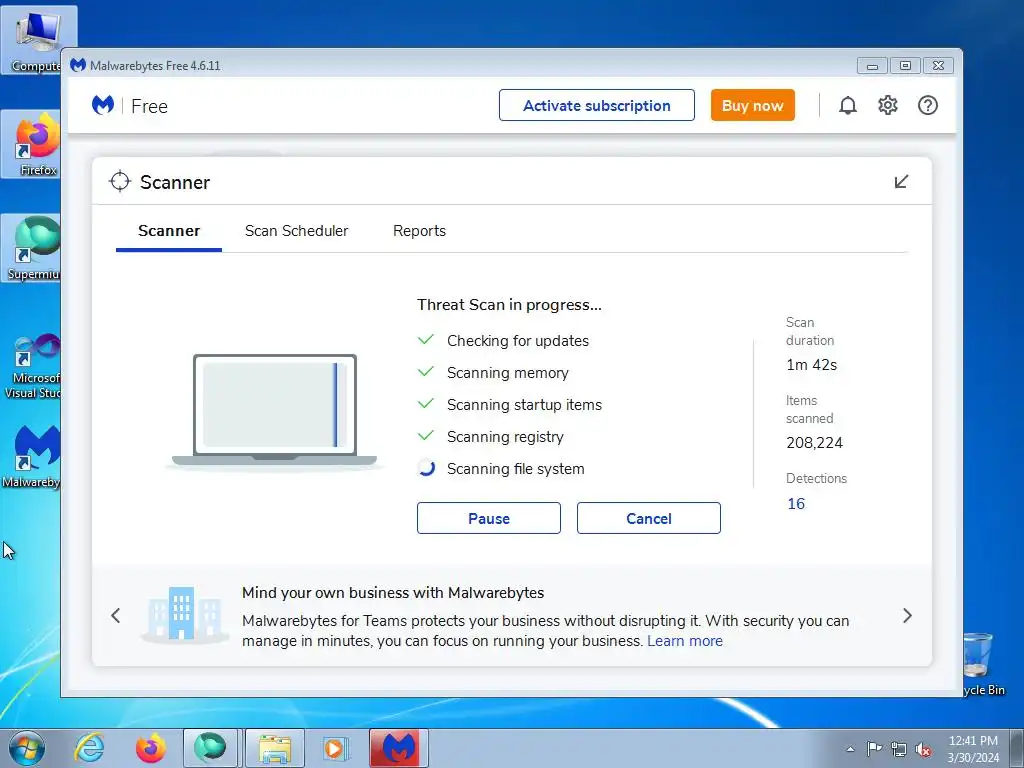The height and width of the screenshot is (768, 1024).
Task: Click the Show desktop button
Action: [1016, 748]
